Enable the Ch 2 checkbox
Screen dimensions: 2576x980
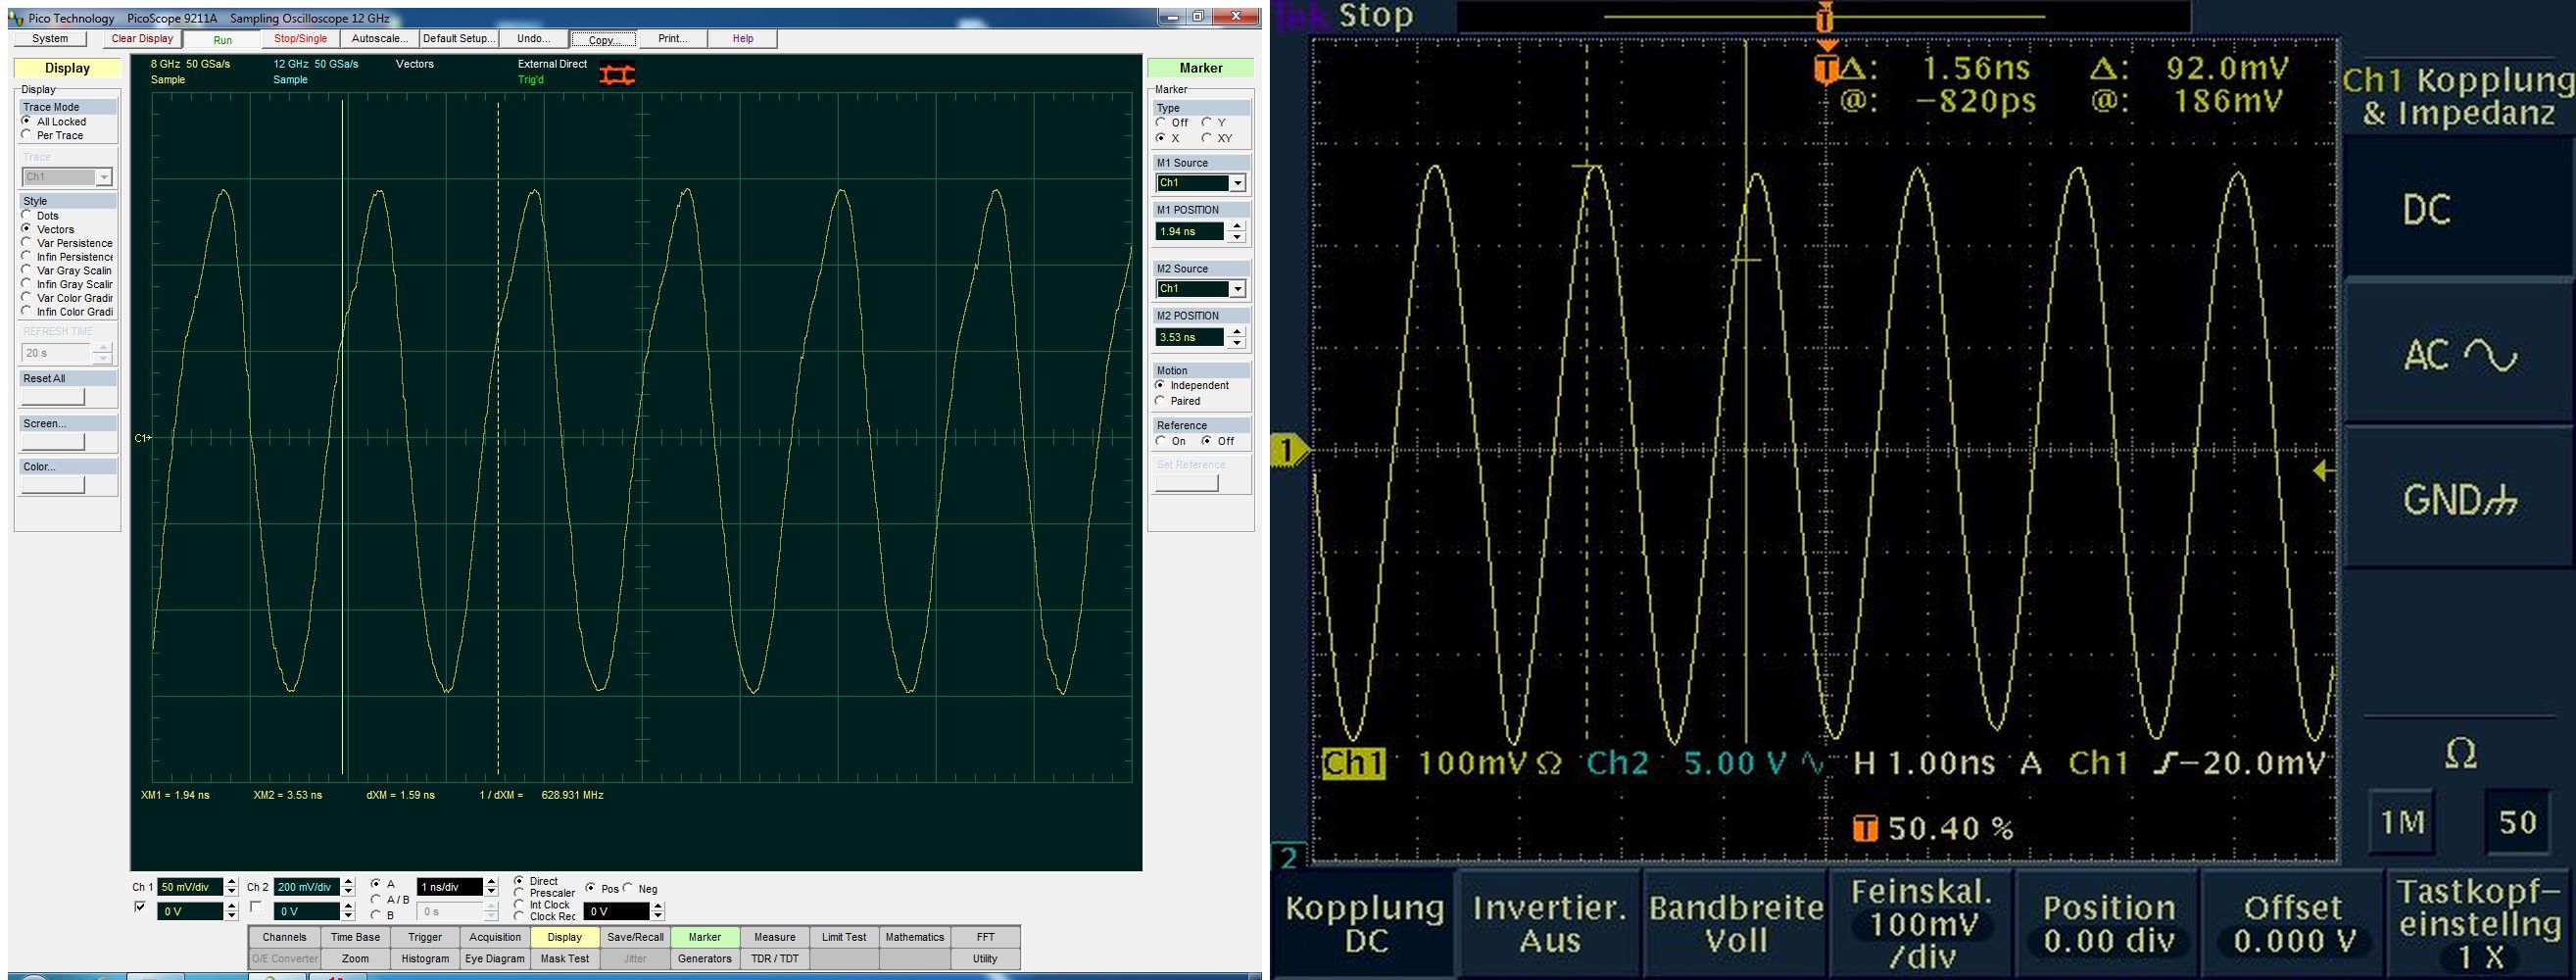tap(256, 907)
